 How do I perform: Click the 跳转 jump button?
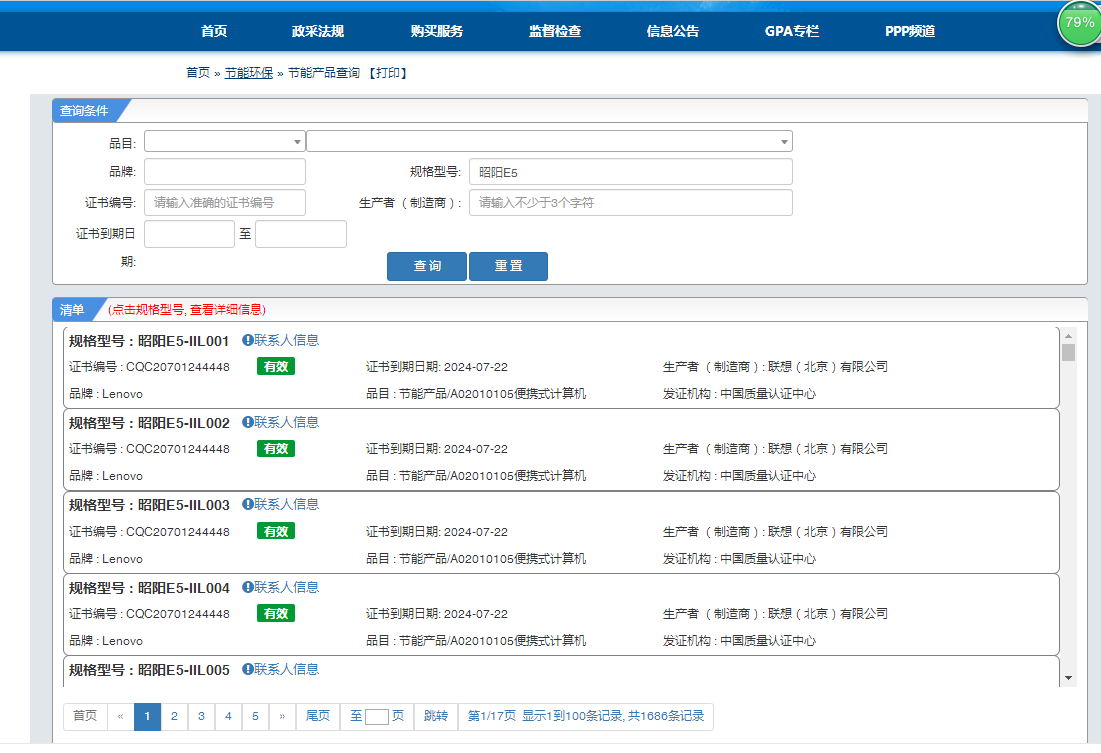[x=436, y=716]
